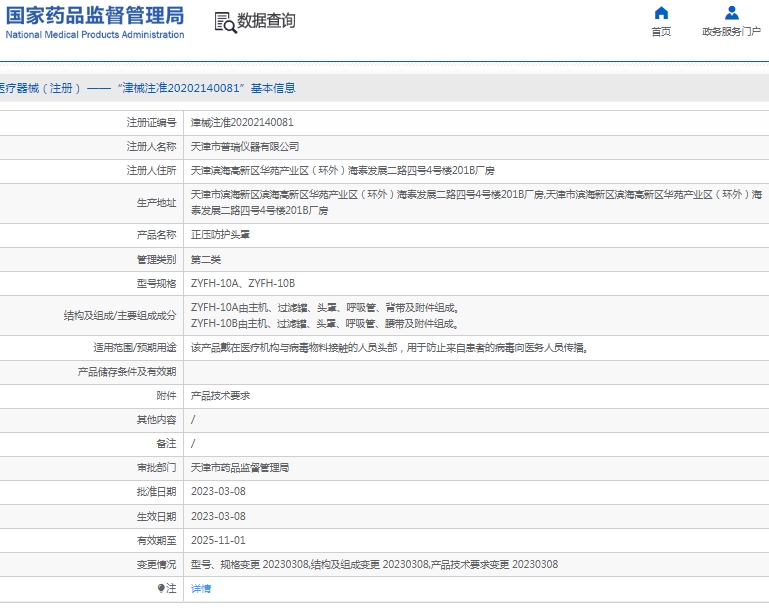Click ZYFH-10A composition line with 背带
769x611 pixels.
pyautogui.click(x=325, y=308)
